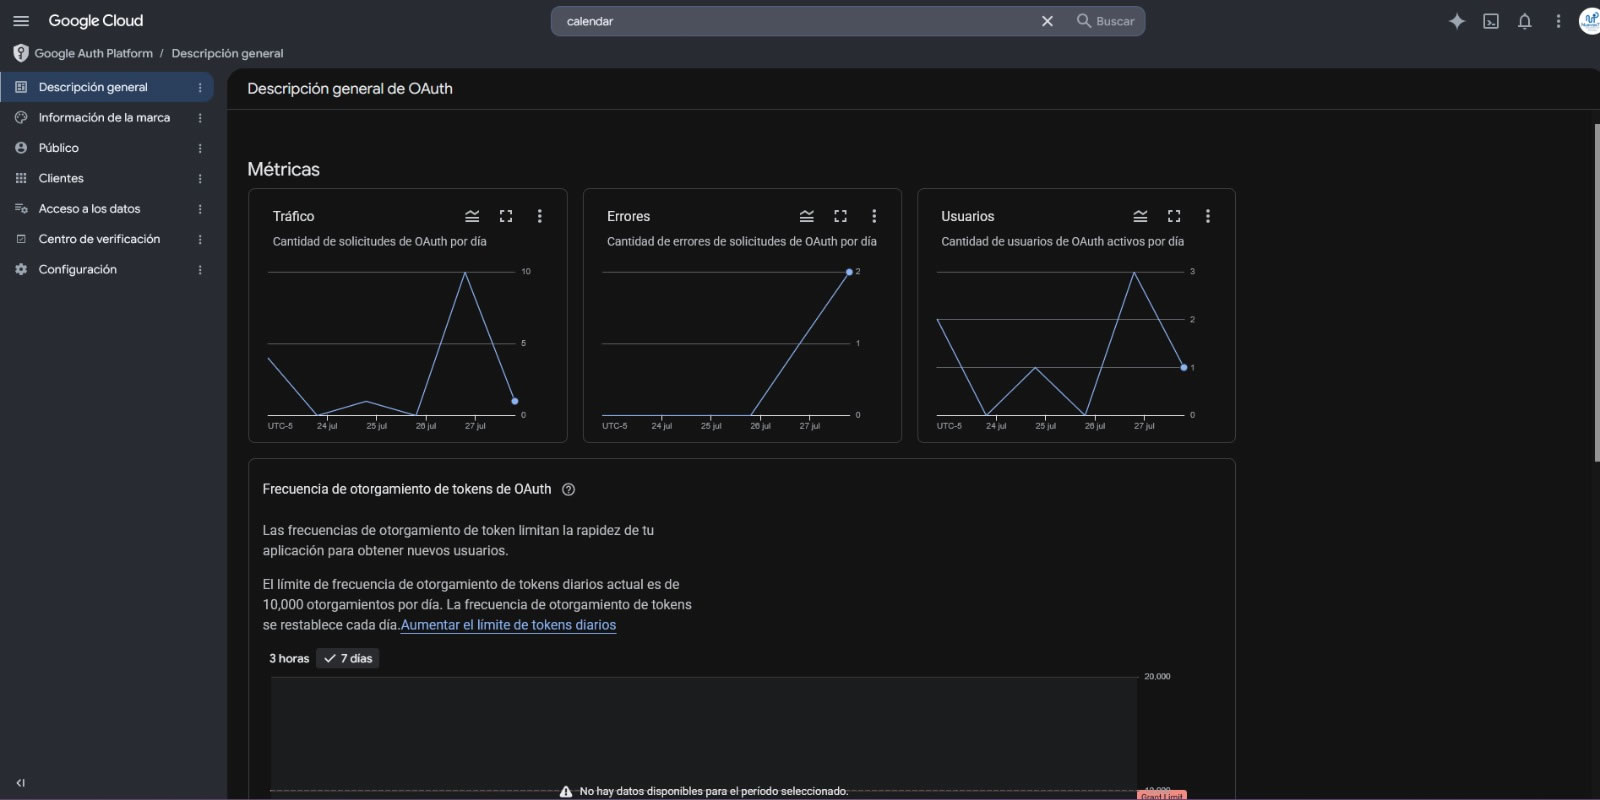1600x800 pixels.
Task: Click the Buscar search button
Action: [1105, 21]
